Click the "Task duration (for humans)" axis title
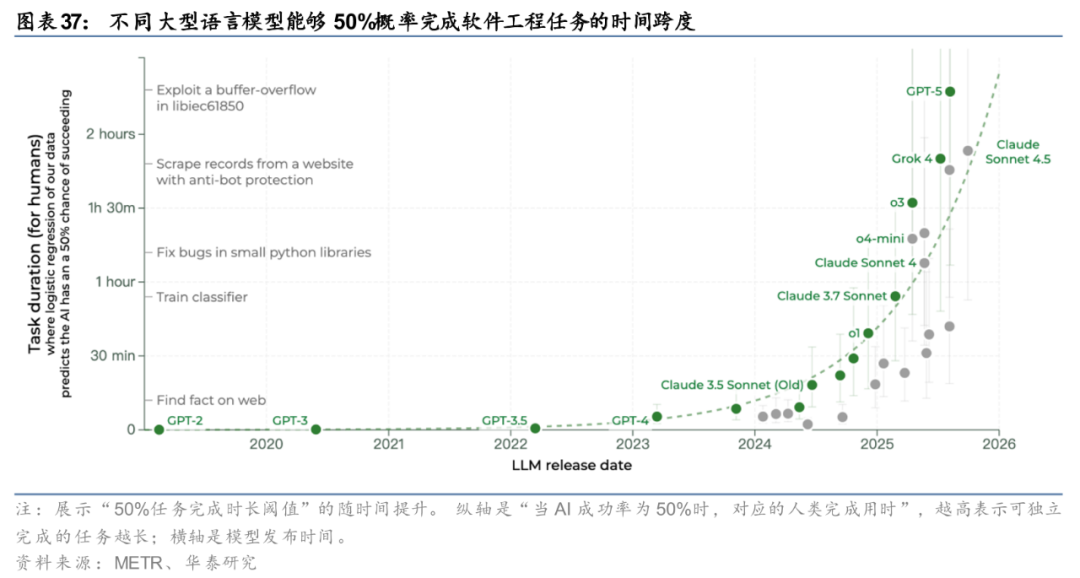The image size is (1080, 578). coord(34,243)
